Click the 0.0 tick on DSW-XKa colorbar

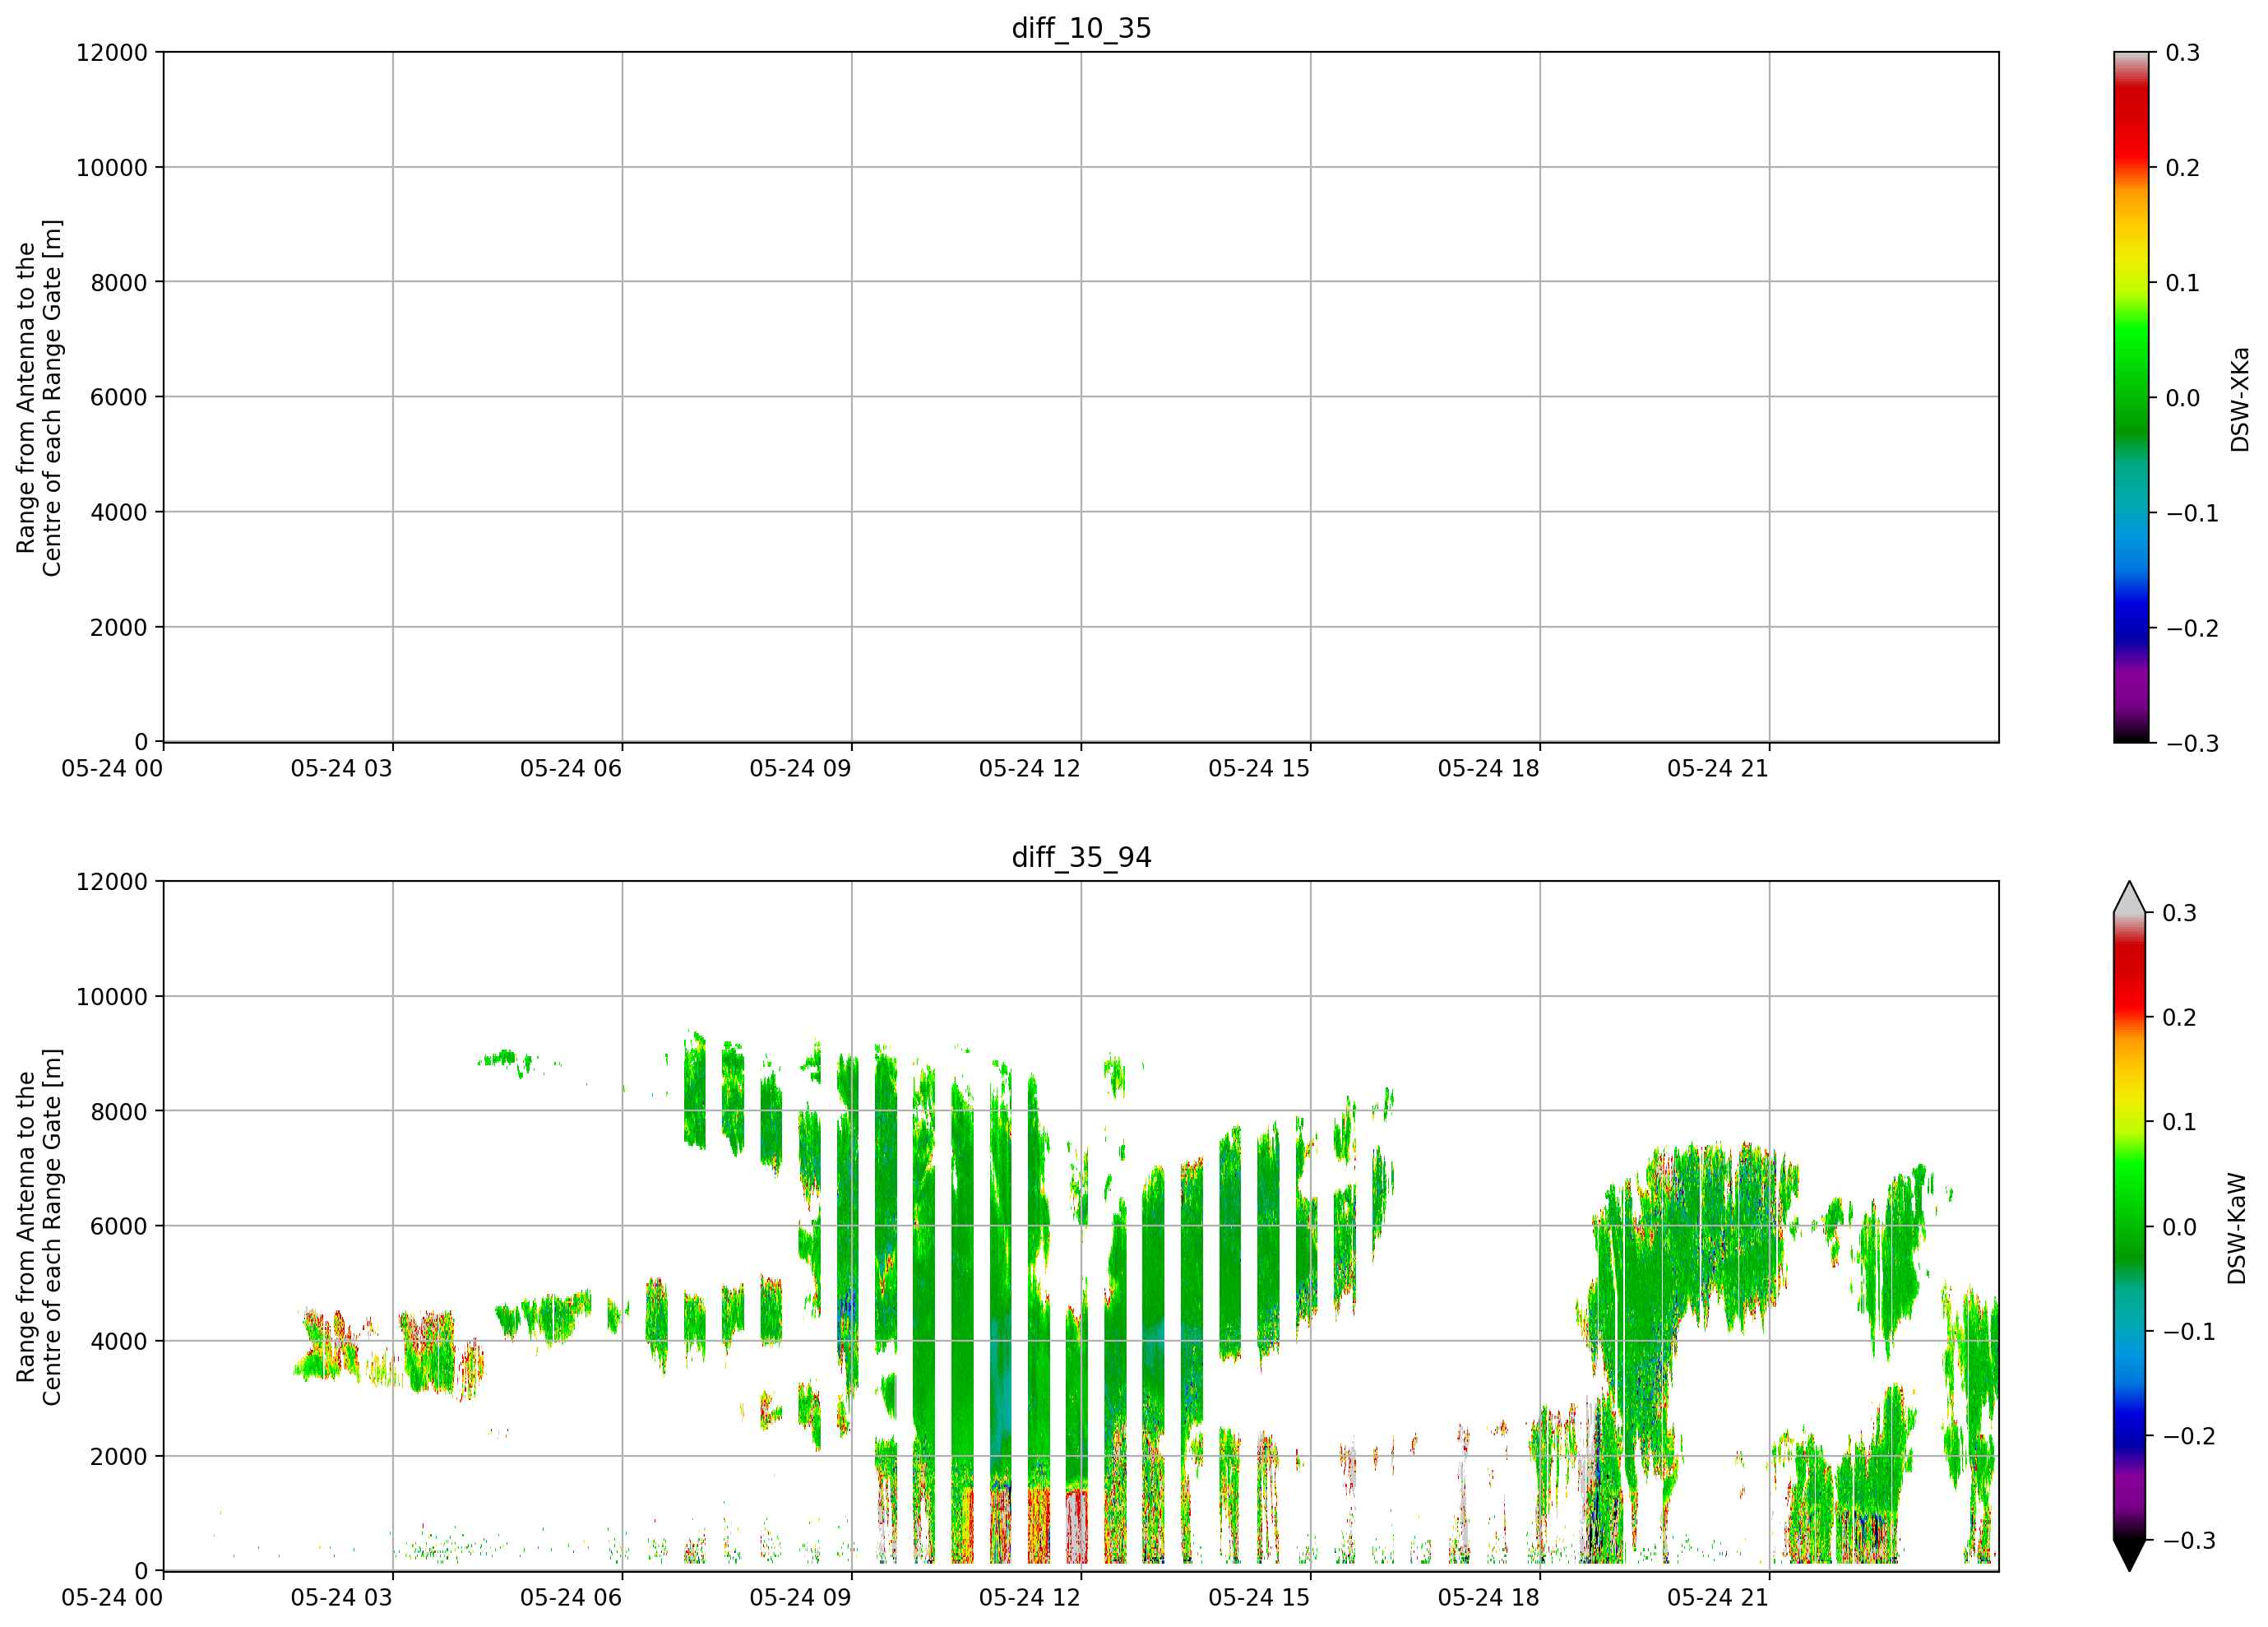2183,398
